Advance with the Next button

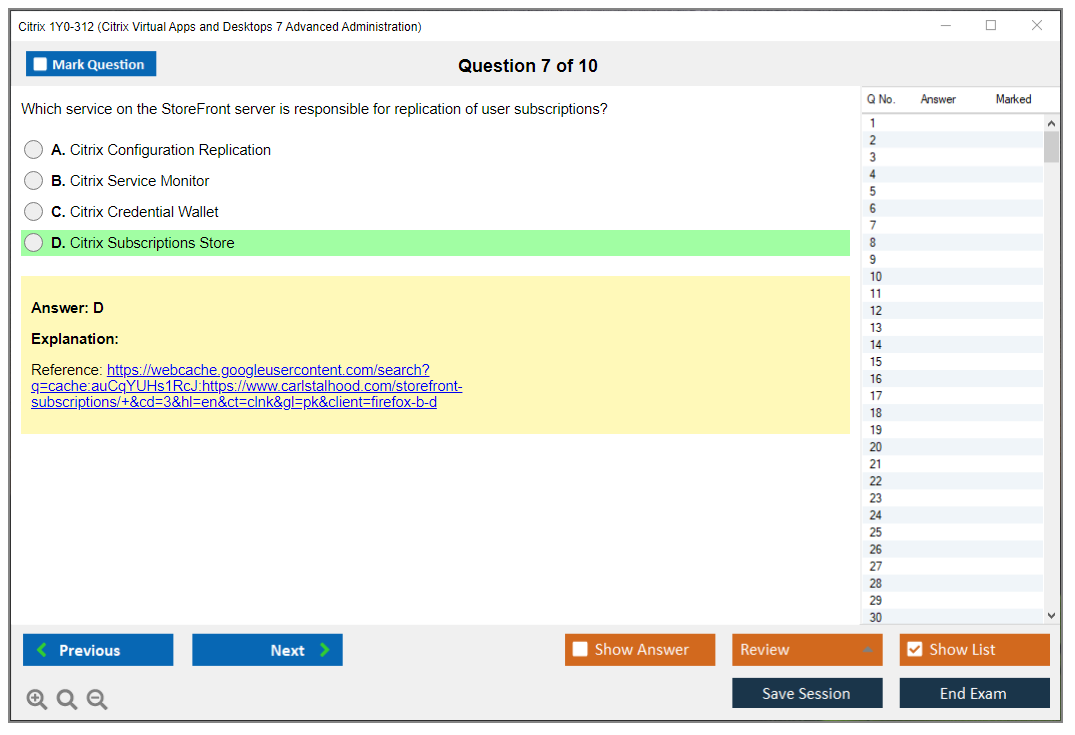pyautogui.click(x=267, y=650)
